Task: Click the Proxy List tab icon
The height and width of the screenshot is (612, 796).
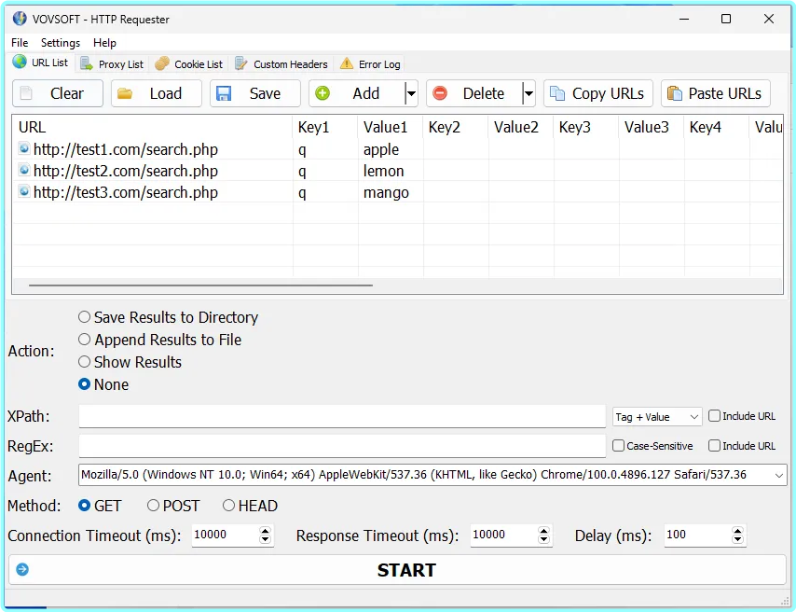Action: (86, 63)
